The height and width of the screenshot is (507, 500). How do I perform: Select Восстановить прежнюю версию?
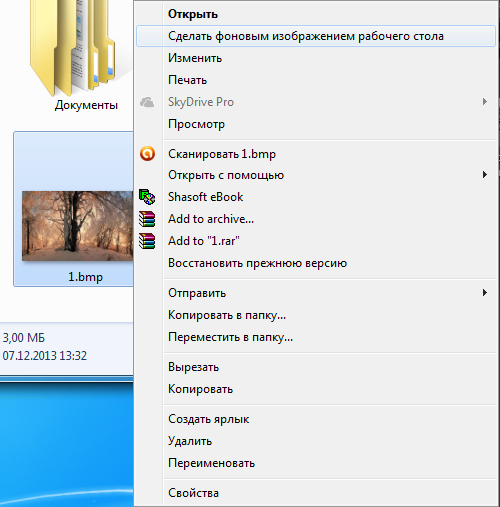click(315, 263)
